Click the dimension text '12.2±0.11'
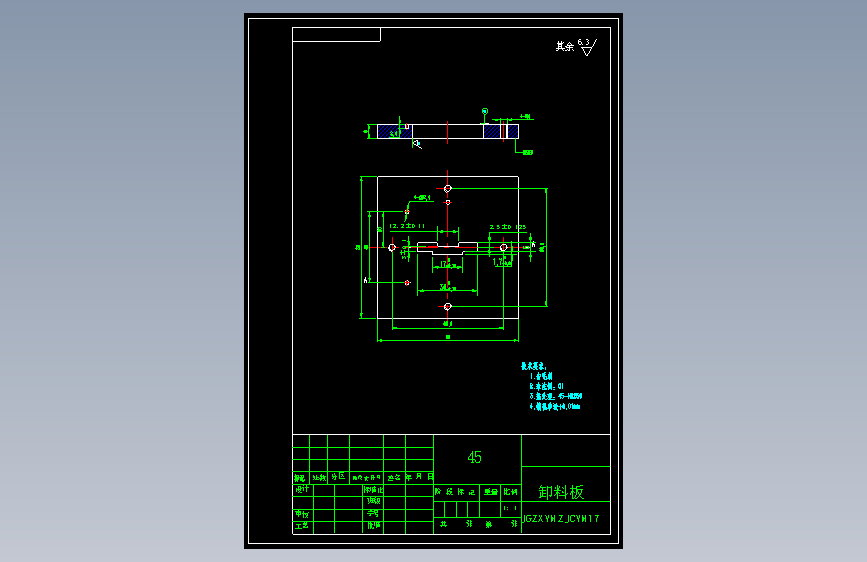Viewport: 867px width, 562px height. [407, 226]
